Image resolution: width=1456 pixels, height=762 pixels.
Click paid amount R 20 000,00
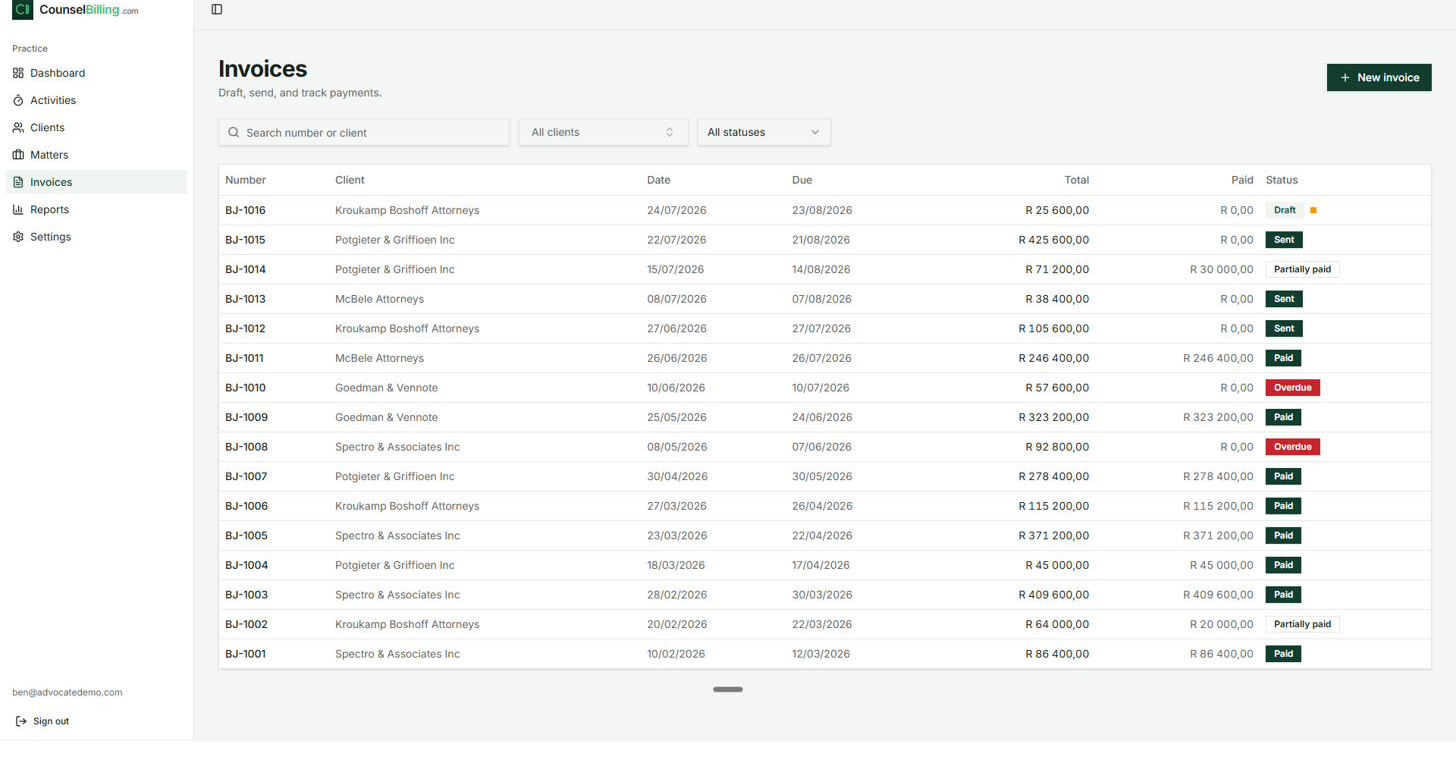1221,624
